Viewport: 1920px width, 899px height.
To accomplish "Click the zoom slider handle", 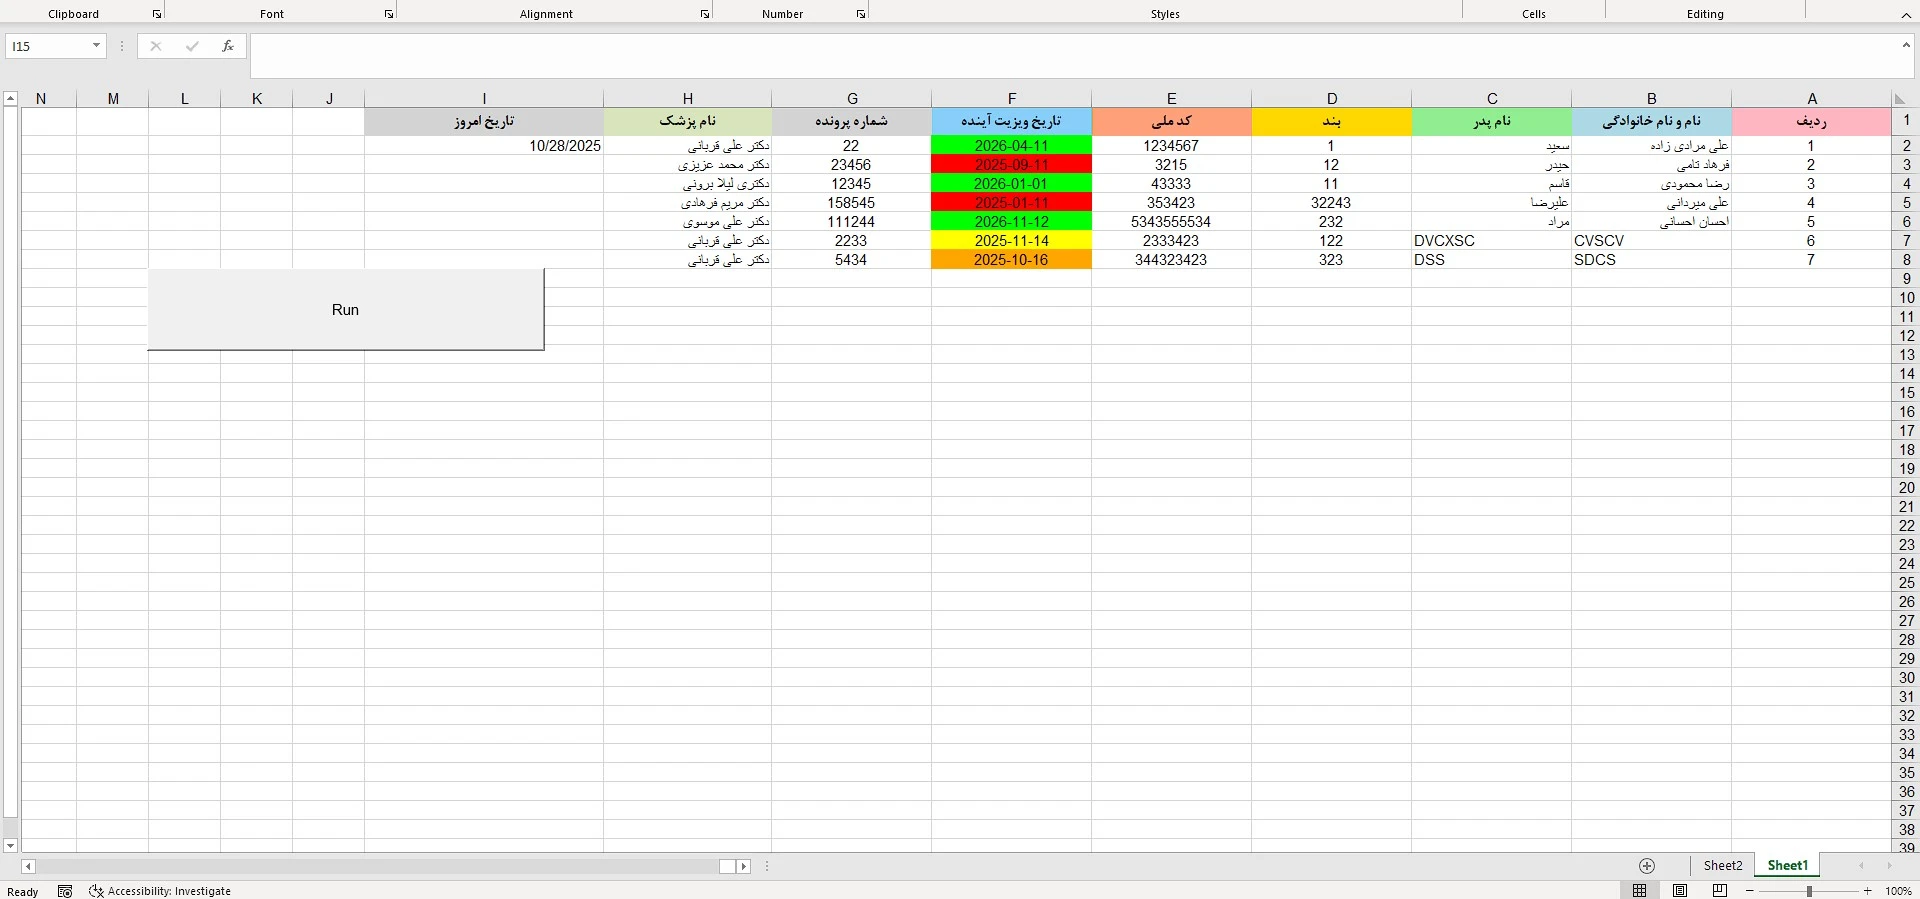I will tap(1809, 891).
